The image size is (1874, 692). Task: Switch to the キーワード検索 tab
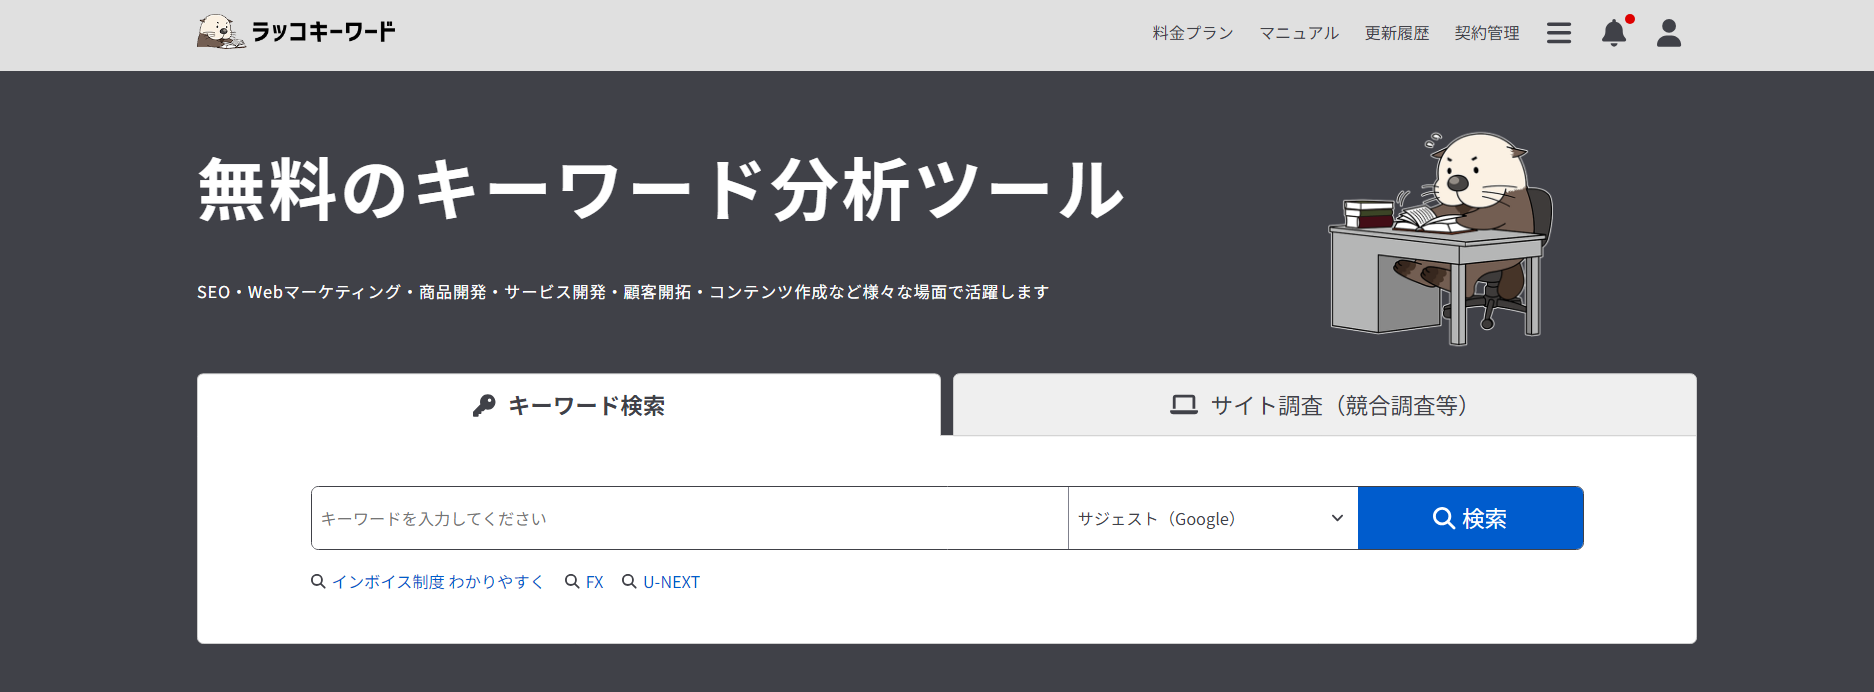pyautogui.click(x=569, y=405)
